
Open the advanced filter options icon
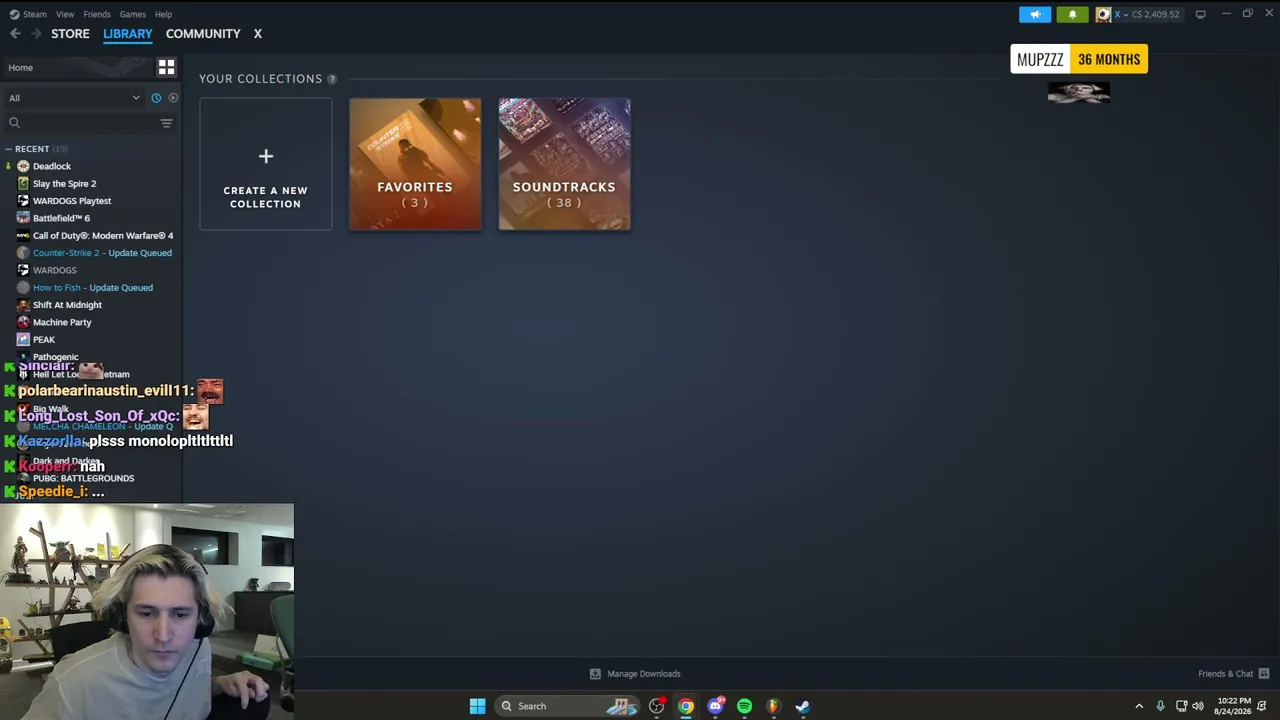coord(166,123)
